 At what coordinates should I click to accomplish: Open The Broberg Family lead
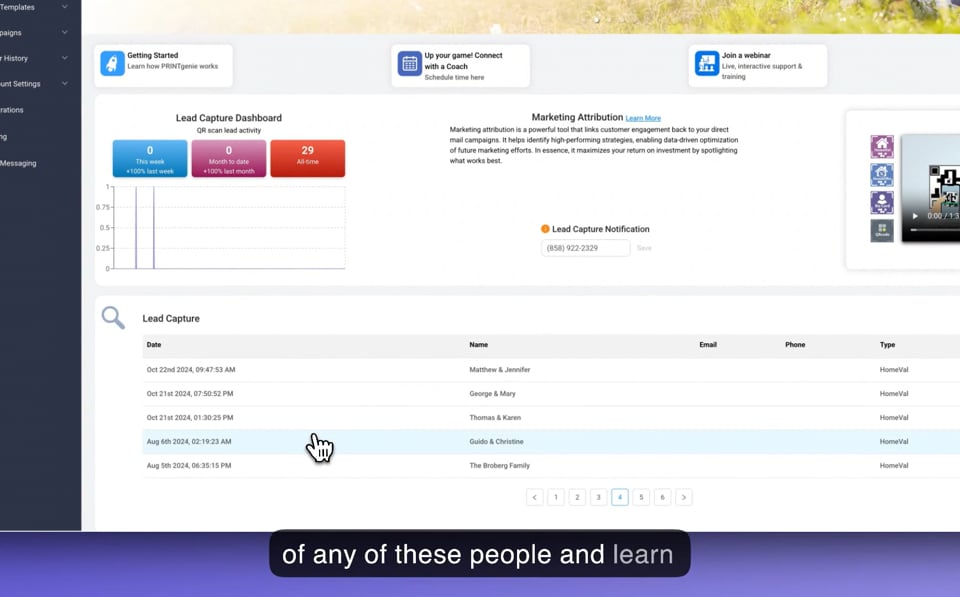500,465
